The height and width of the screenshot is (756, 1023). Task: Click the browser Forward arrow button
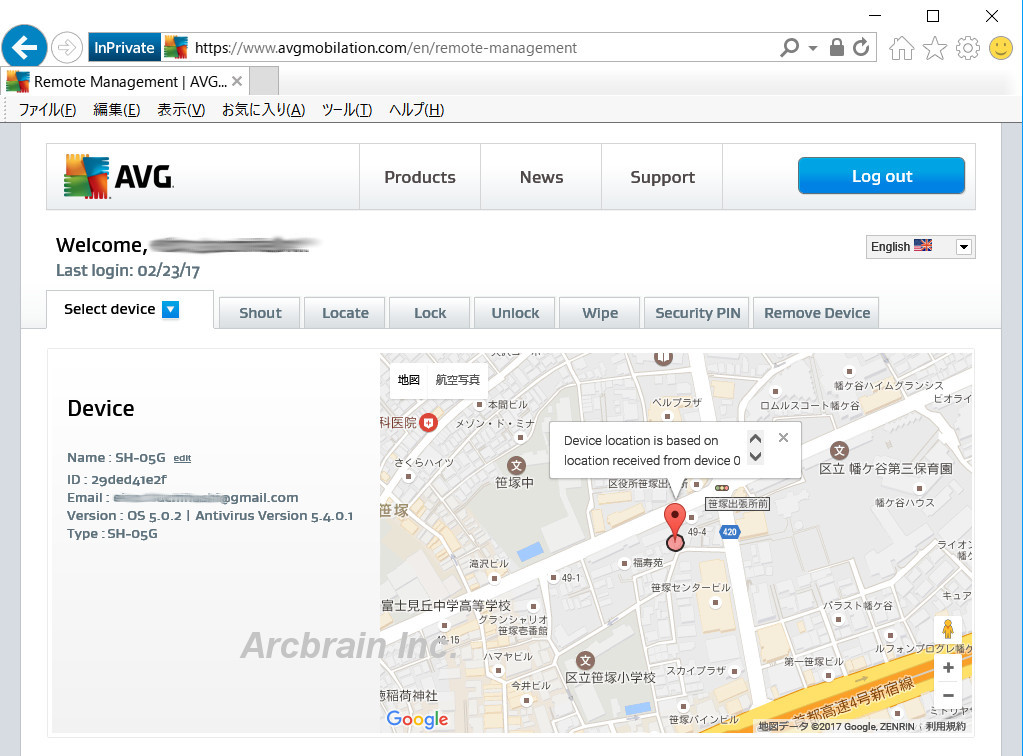click(x=67, y=48)
